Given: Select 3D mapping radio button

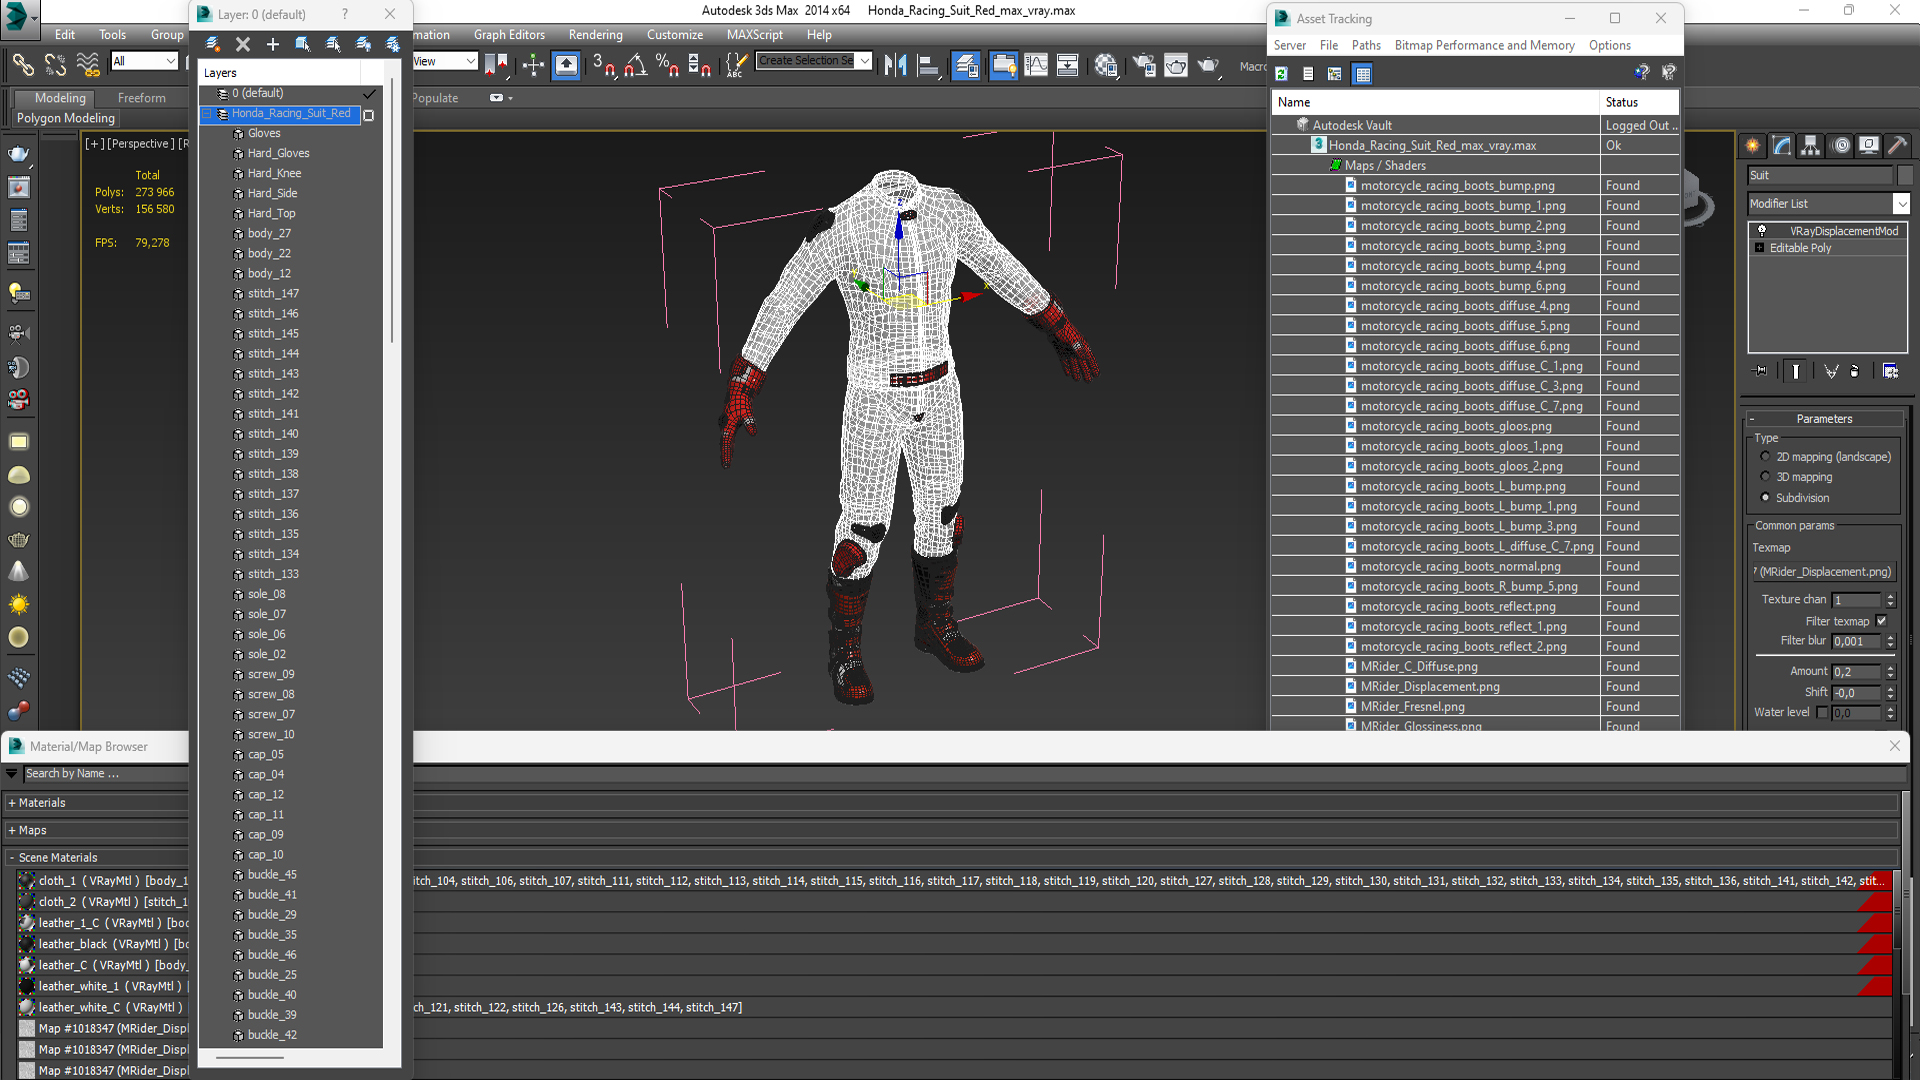Looking at the screenshot, I should [x=1765, y=477].
